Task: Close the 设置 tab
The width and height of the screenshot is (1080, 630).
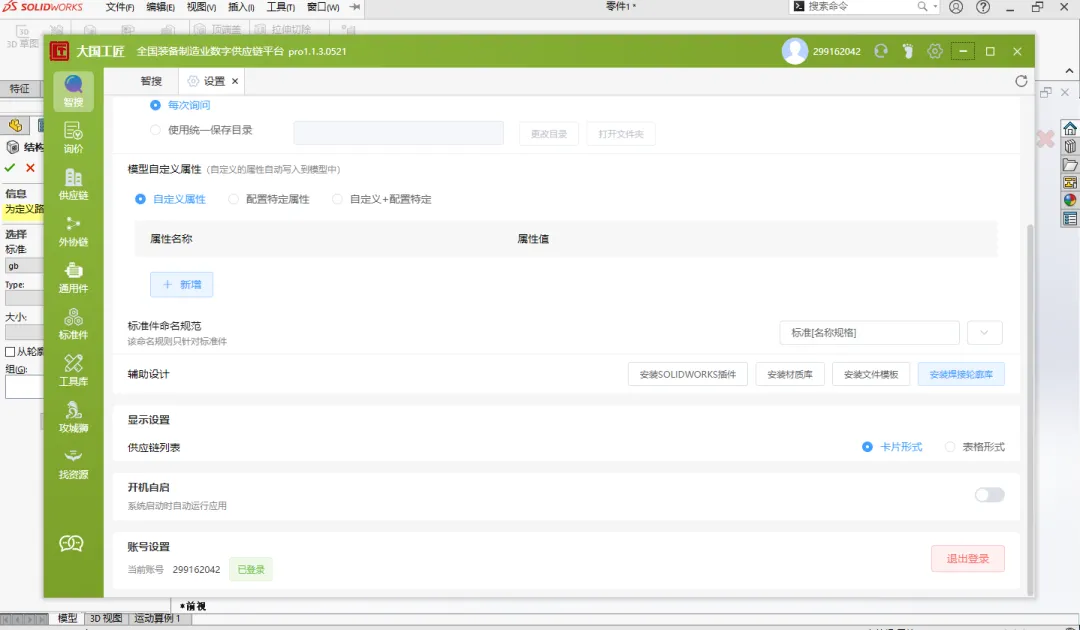Action: coord(235,81)
